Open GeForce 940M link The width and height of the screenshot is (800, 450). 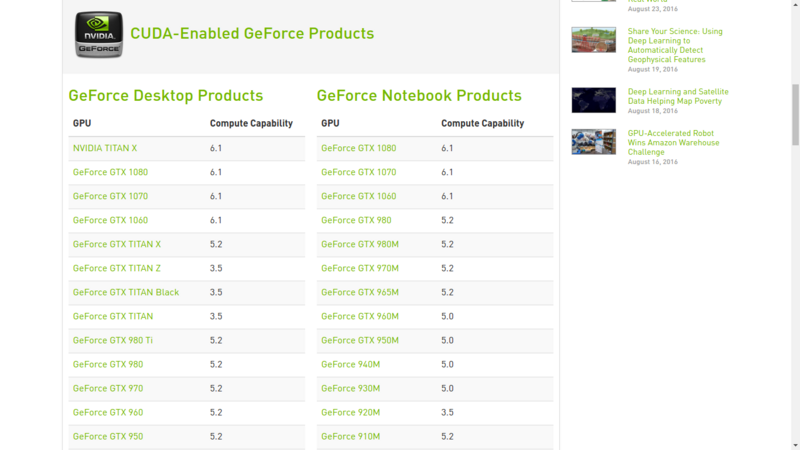coord(351,364)
